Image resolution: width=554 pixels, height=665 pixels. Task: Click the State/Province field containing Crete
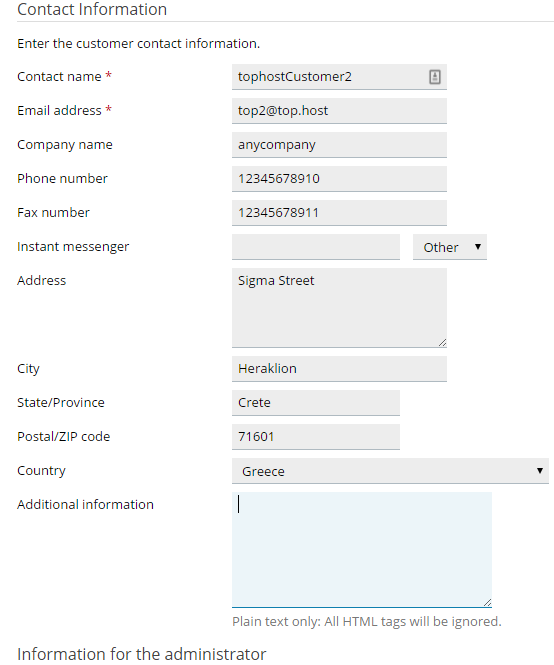pyautogui.click(x=316, y=402)
